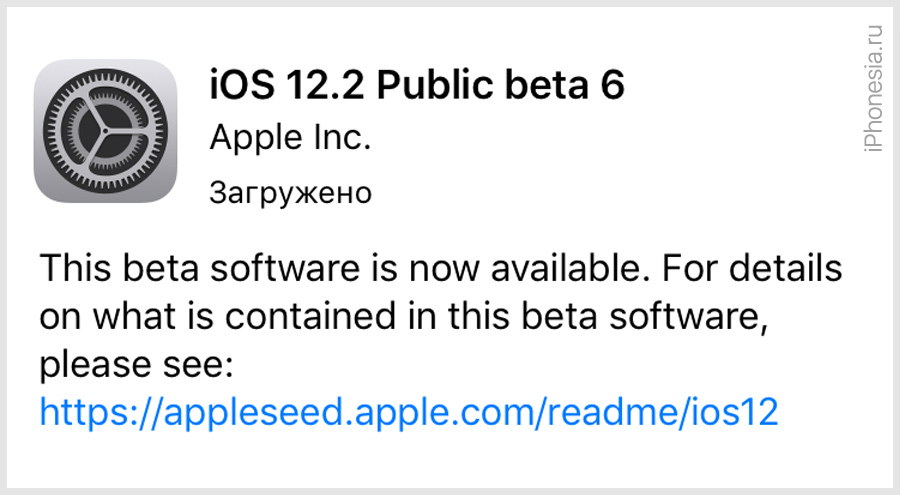Open the appleseed.apple.com readme link

point(409,411)
